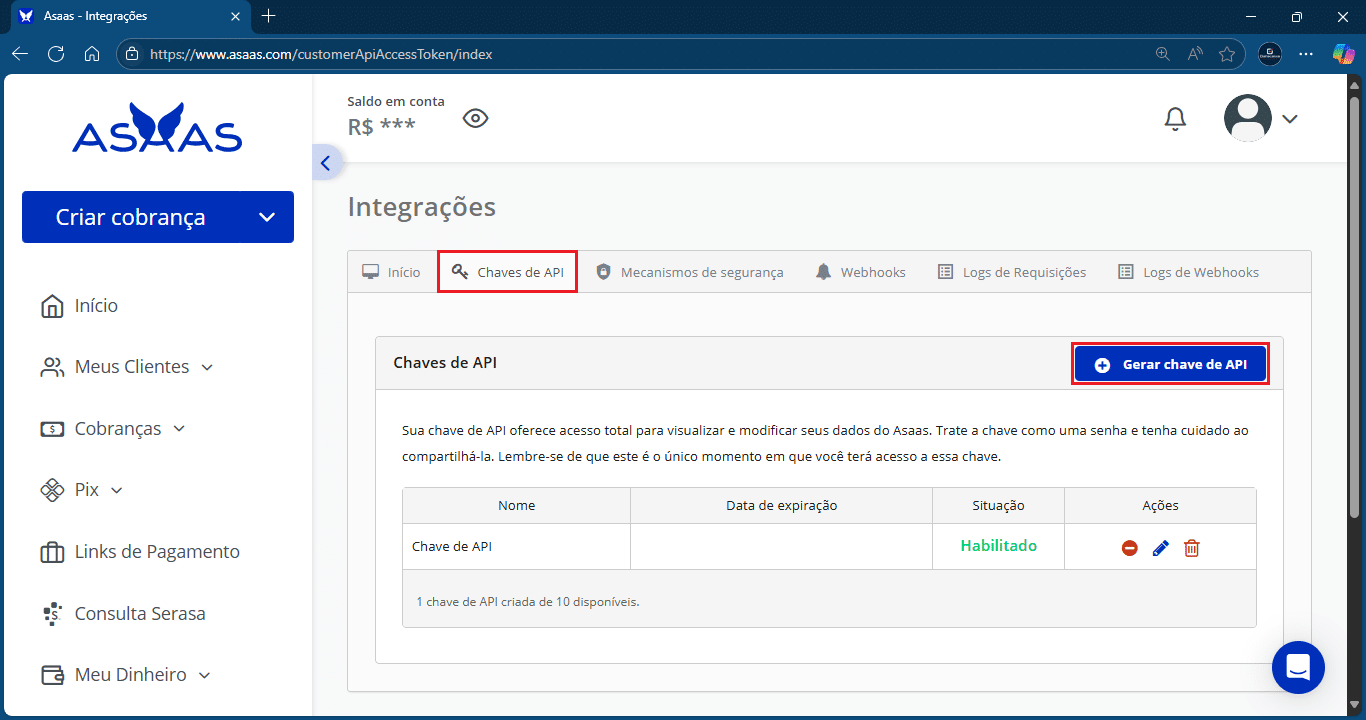Image resolution: width=1366 pixels, height=720 pixels.
Task: Open the chat support bubble
Action: point(1298,667)
